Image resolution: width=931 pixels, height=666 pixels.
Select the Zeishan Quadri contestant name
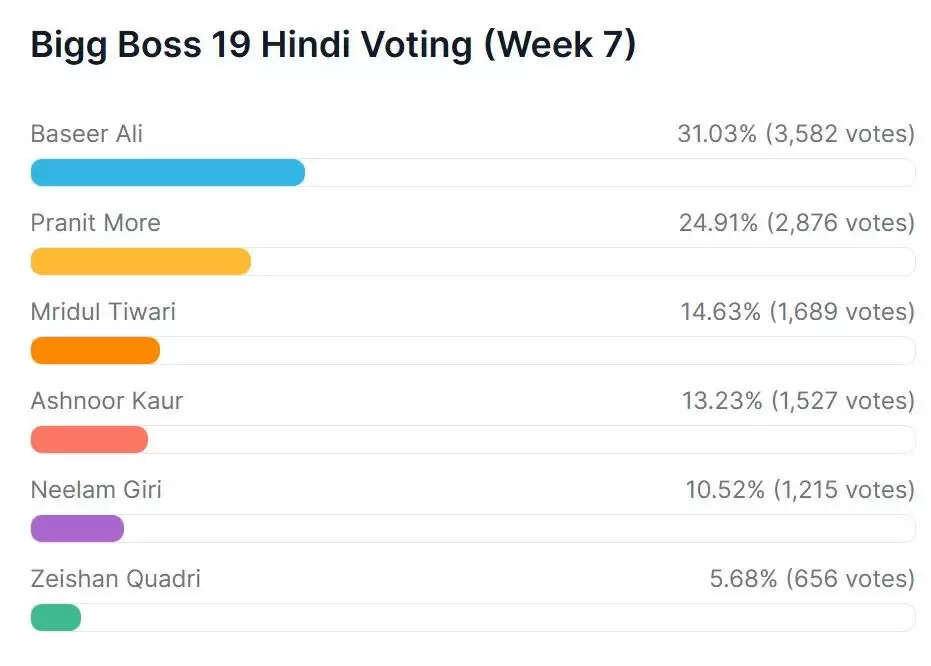click(x=115, y=579)
